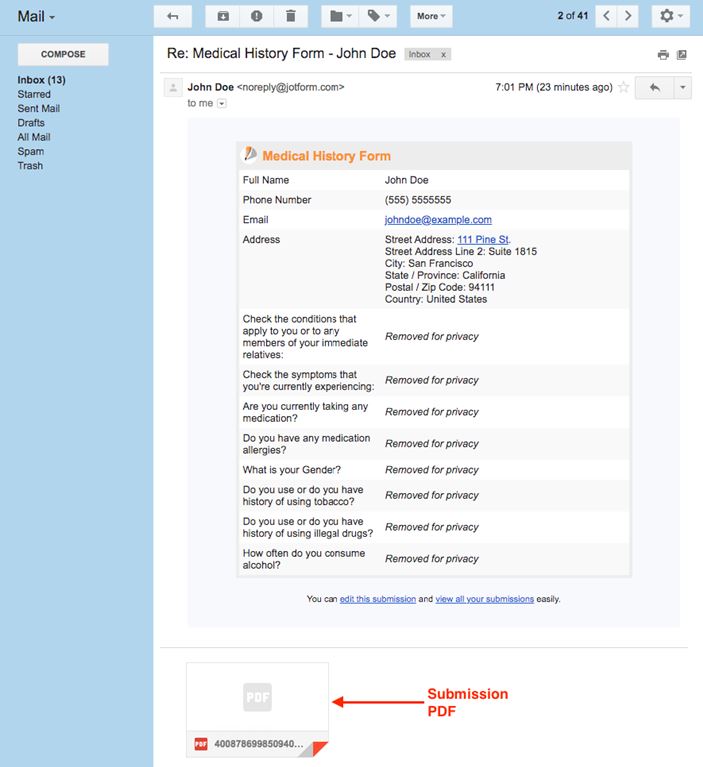Report spam with the exclamation icon

[257, 16]
